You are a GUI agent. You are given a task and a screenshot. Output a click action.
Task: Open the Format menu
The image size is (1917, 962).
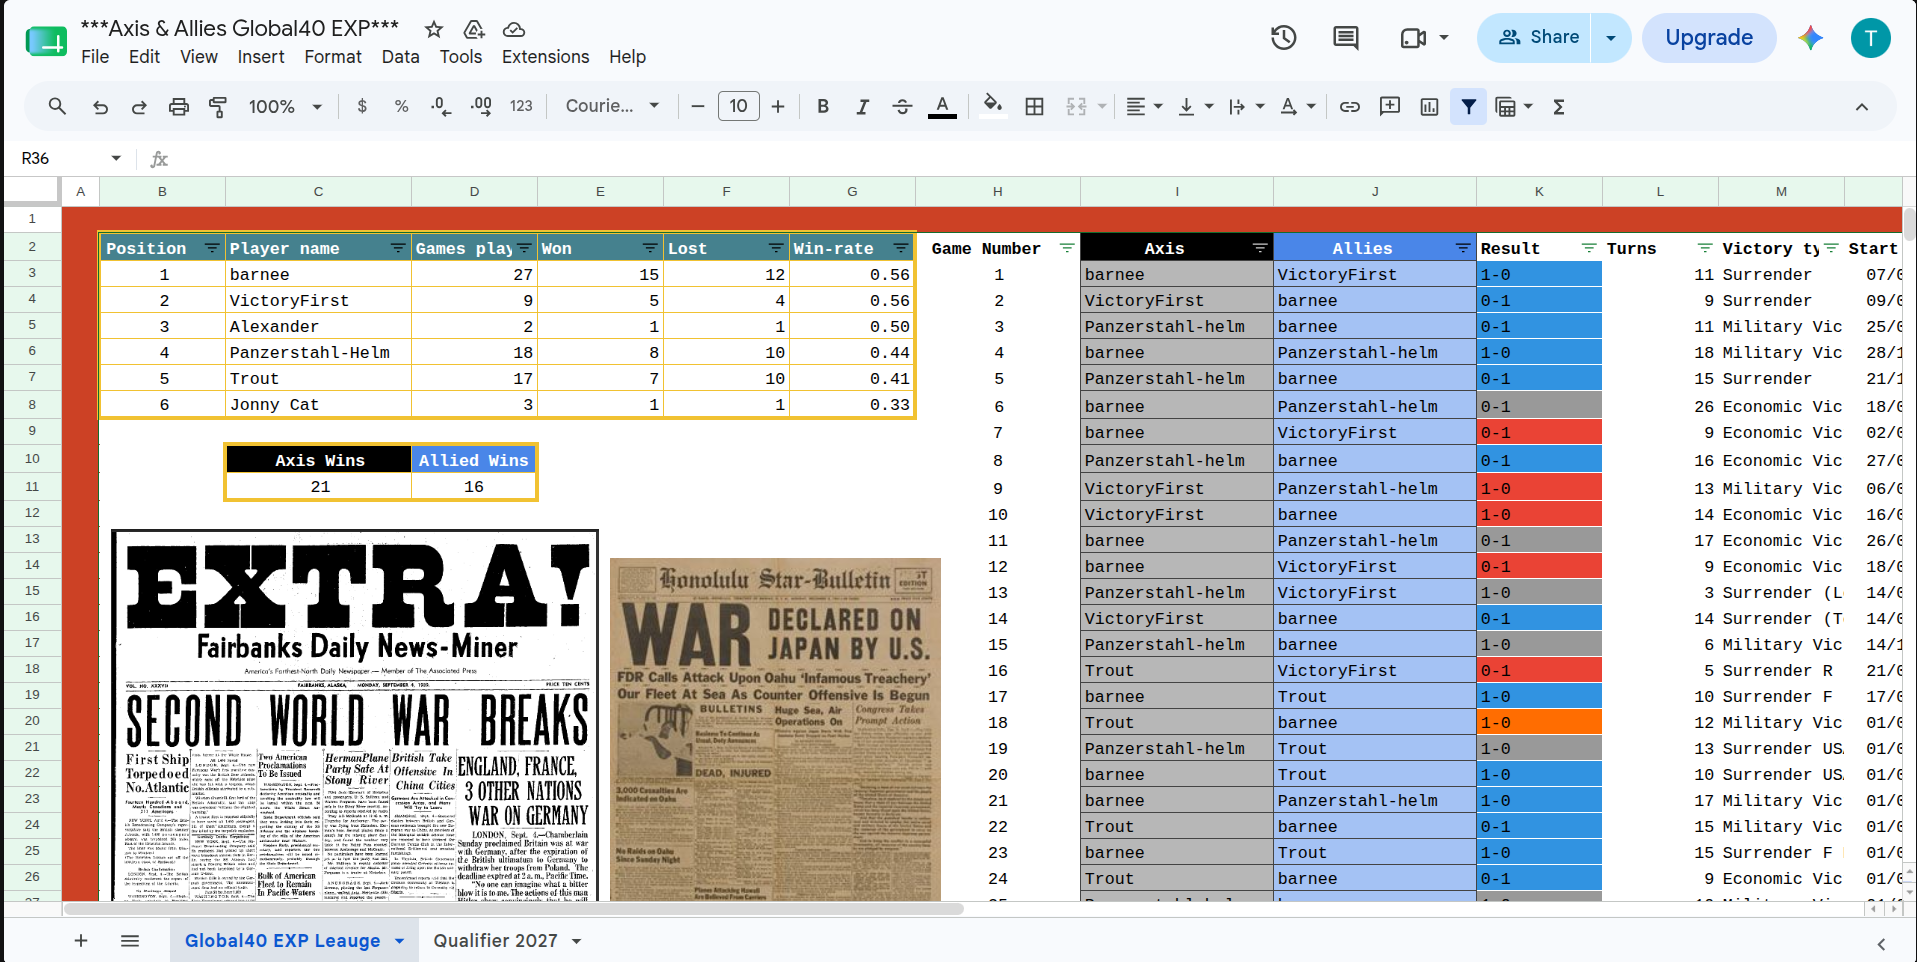[333, 57]
